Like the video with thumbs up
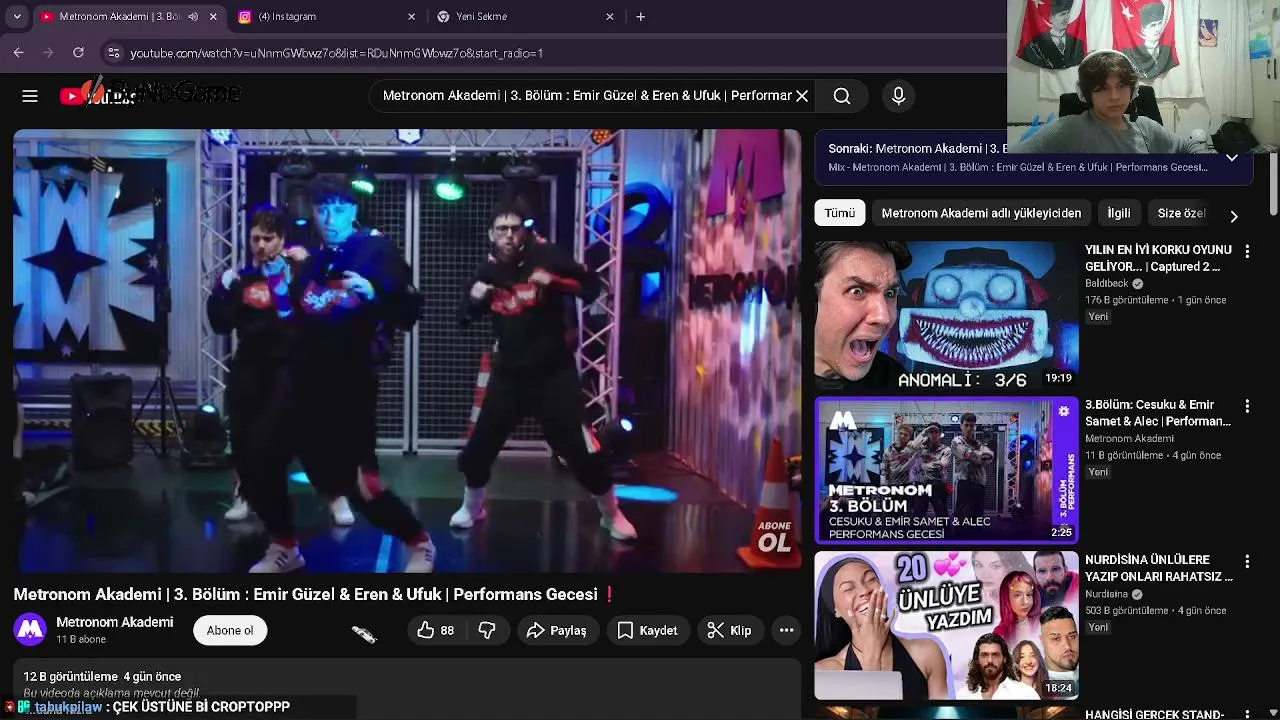1280x720 pixels. [x=436, y=630]
